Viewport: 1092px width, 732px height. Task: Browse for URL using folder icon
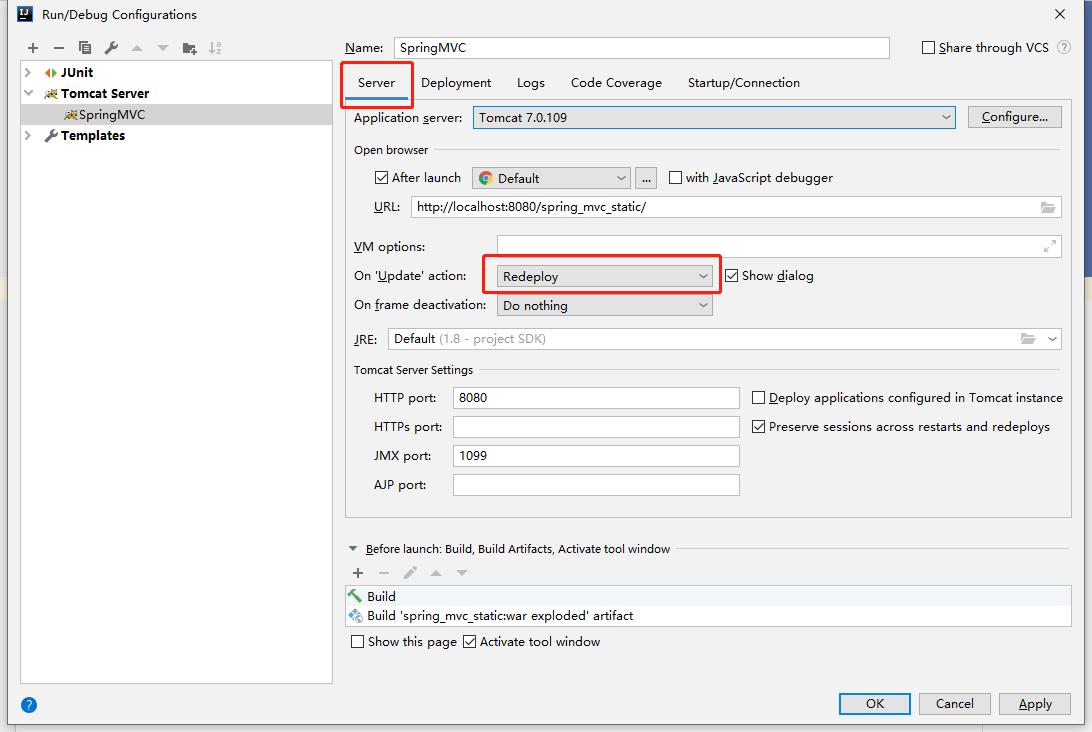[x=1047, y=208]
